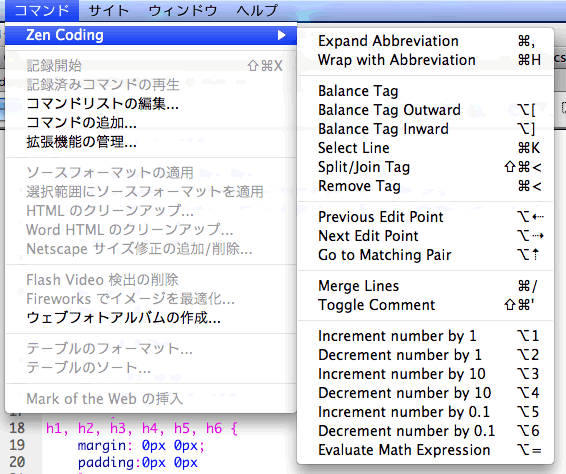
Task: Select Balance Tag Outward
Action: pos(425,110)
